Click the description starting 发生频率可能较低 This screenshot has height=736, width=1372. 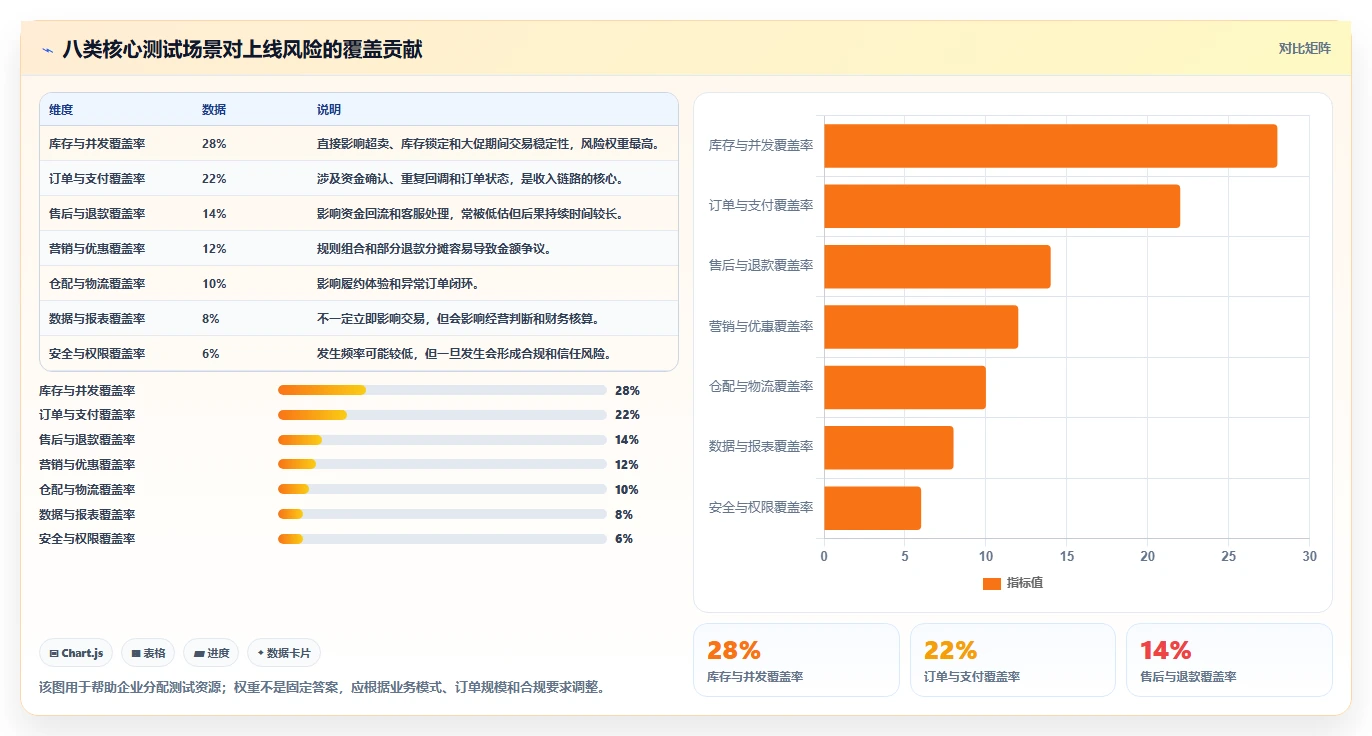click(464, 354)
